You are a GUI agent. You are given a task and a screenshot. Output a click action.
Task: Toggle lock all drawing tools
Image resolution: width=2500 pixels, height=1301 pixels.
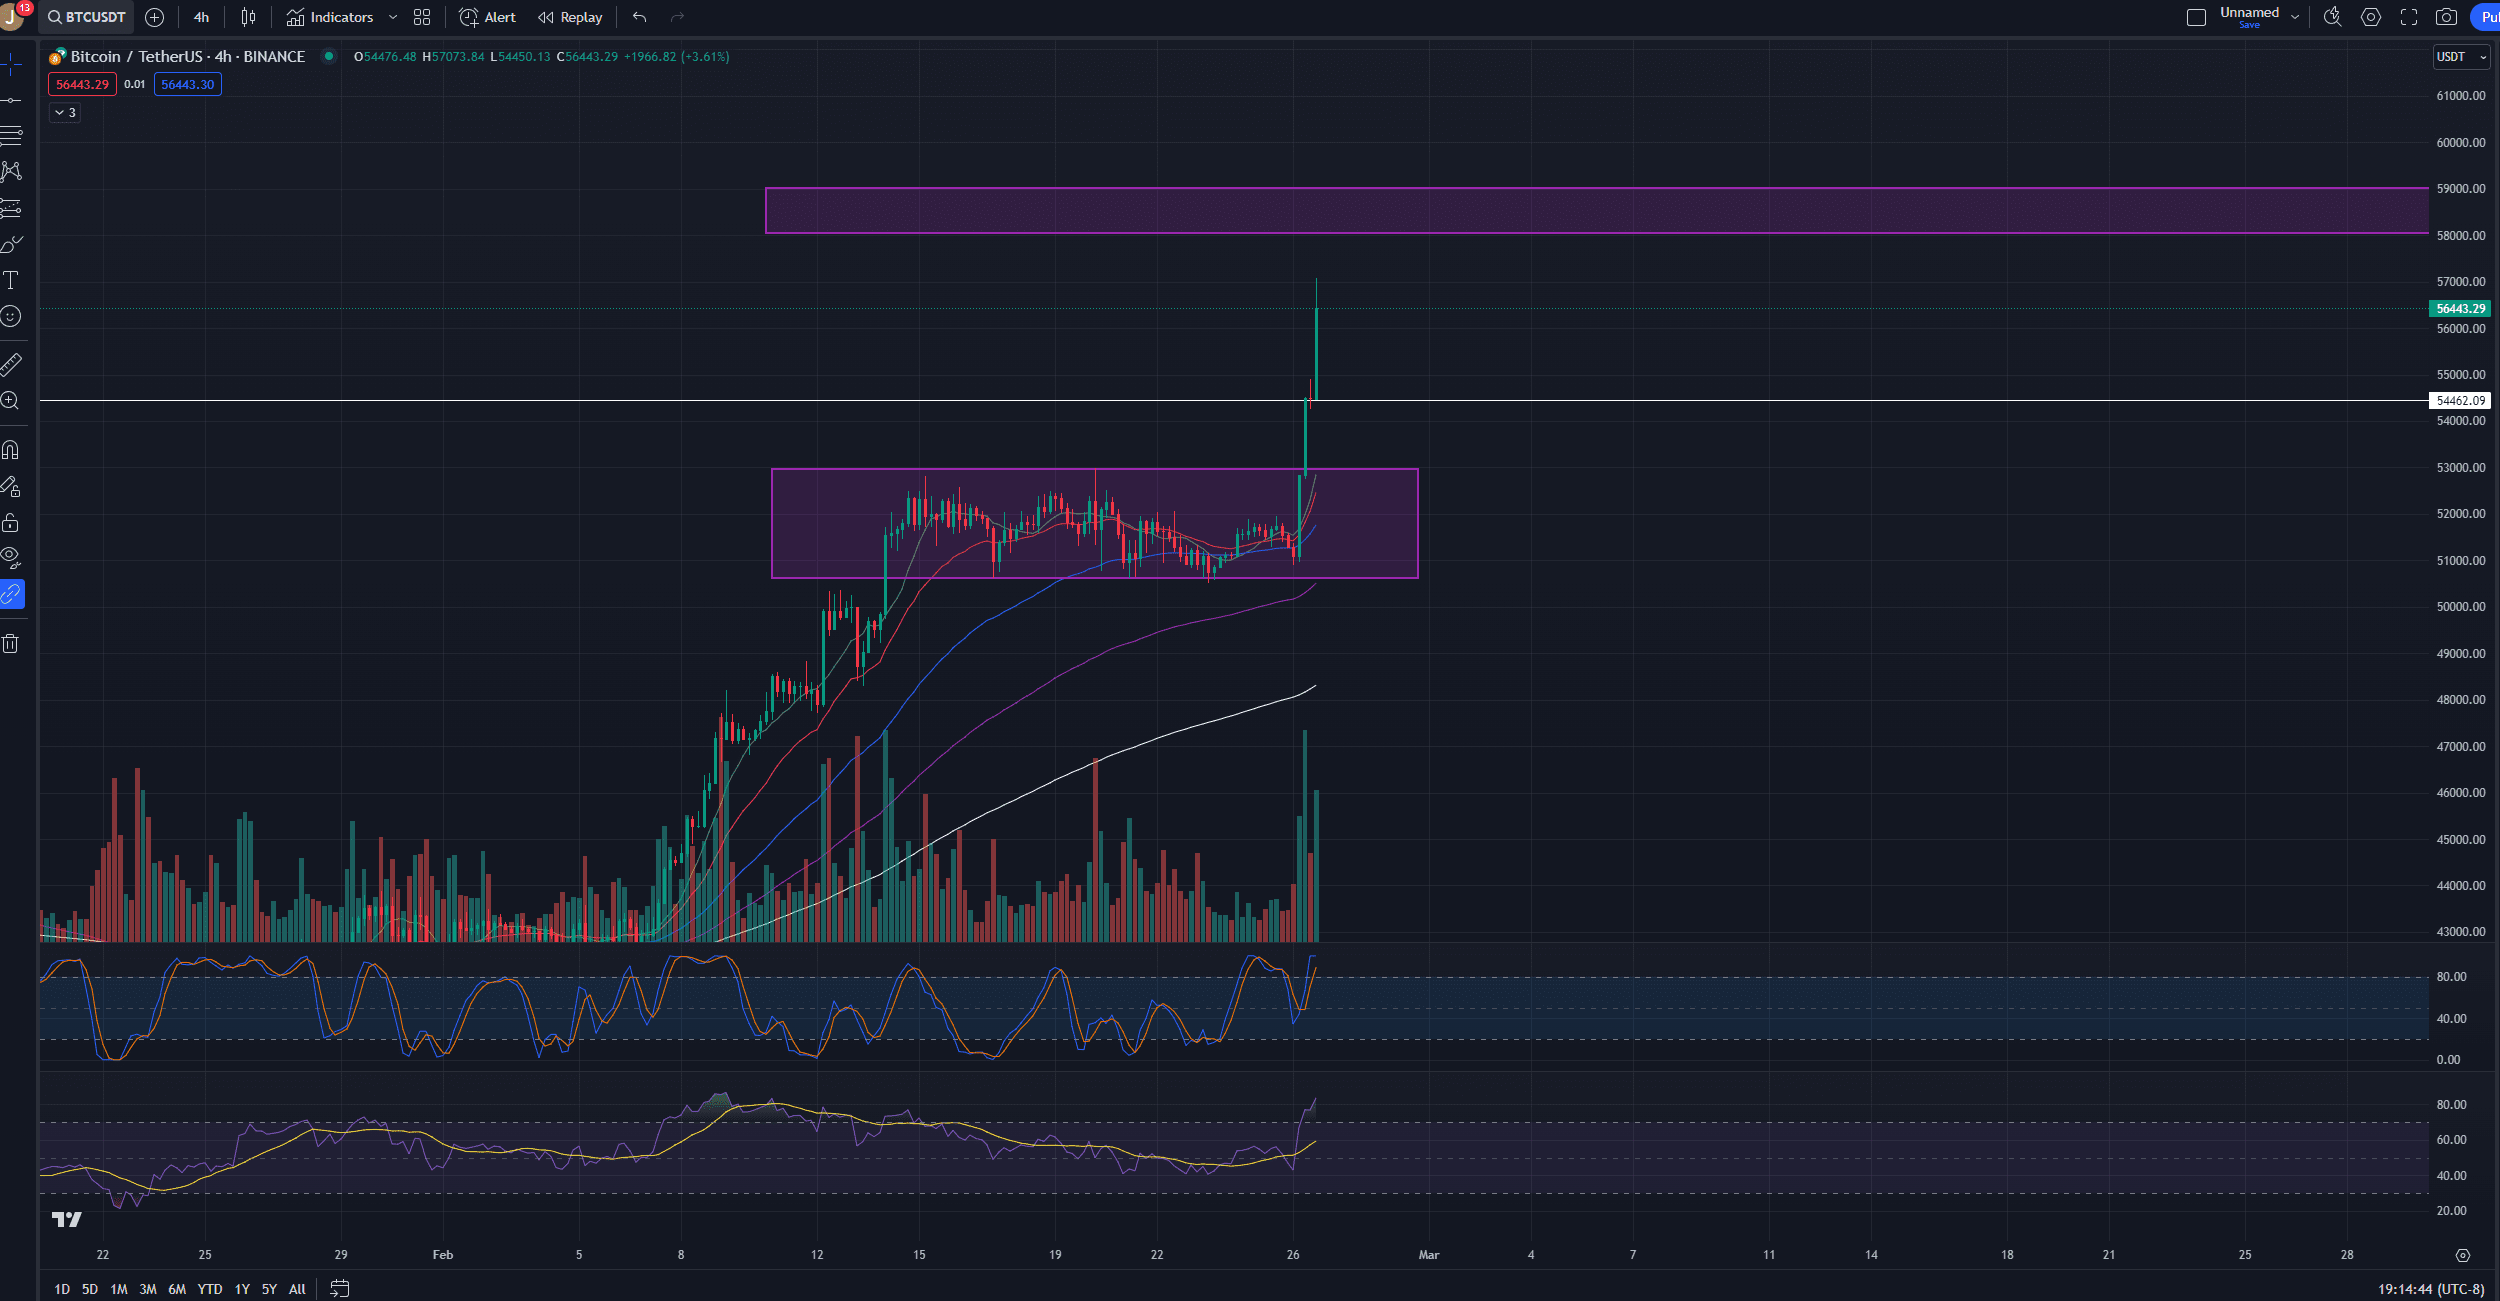[x=11, y=522]
